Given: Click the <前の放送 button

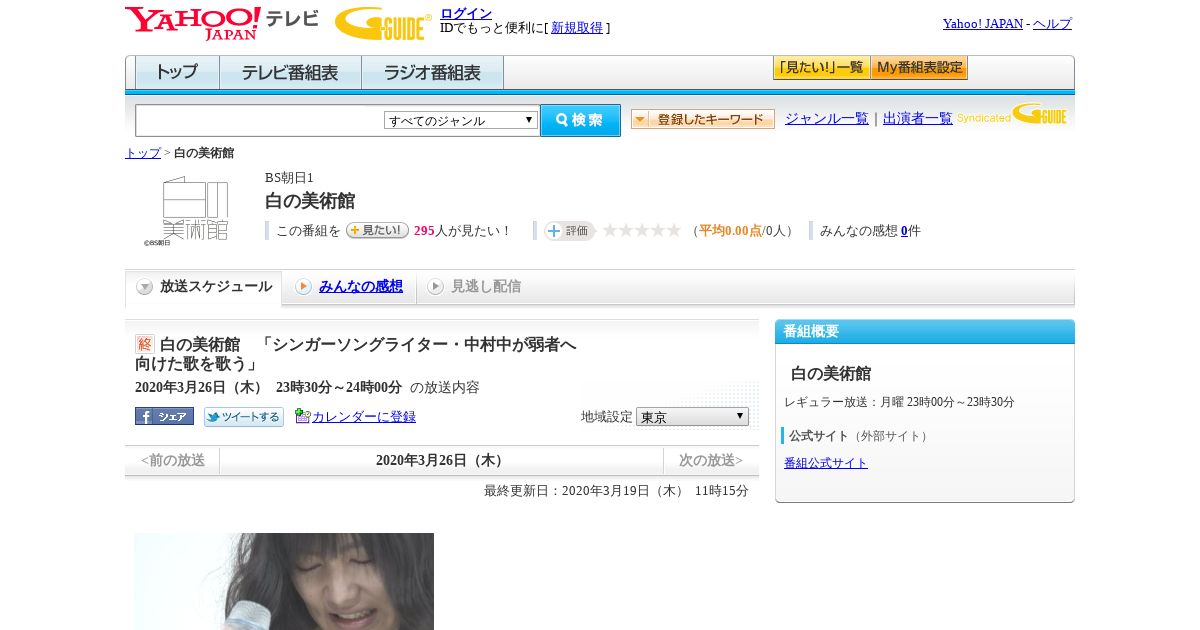Looking at the screenshot, I should [173, 460].
